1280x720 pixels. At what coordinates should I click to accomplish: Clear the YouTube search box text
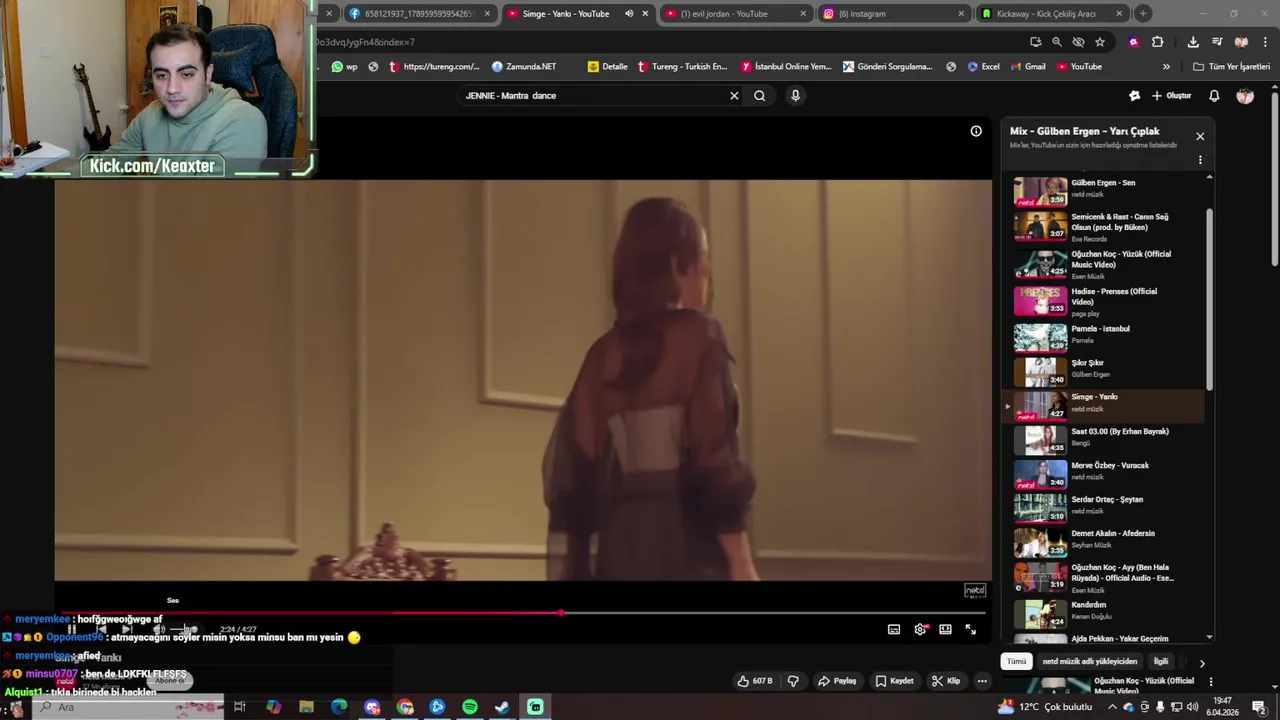pyautogui.click(x=734, y=96)
